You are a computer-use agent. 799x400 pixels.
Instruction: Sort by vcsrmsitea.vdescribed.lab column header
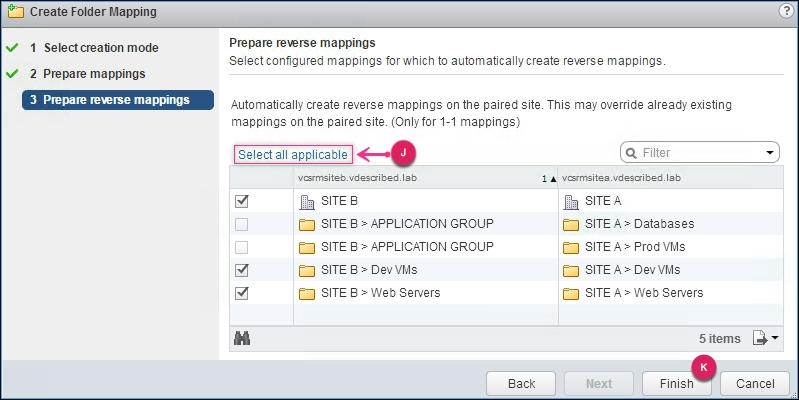[x=671, y=178]
